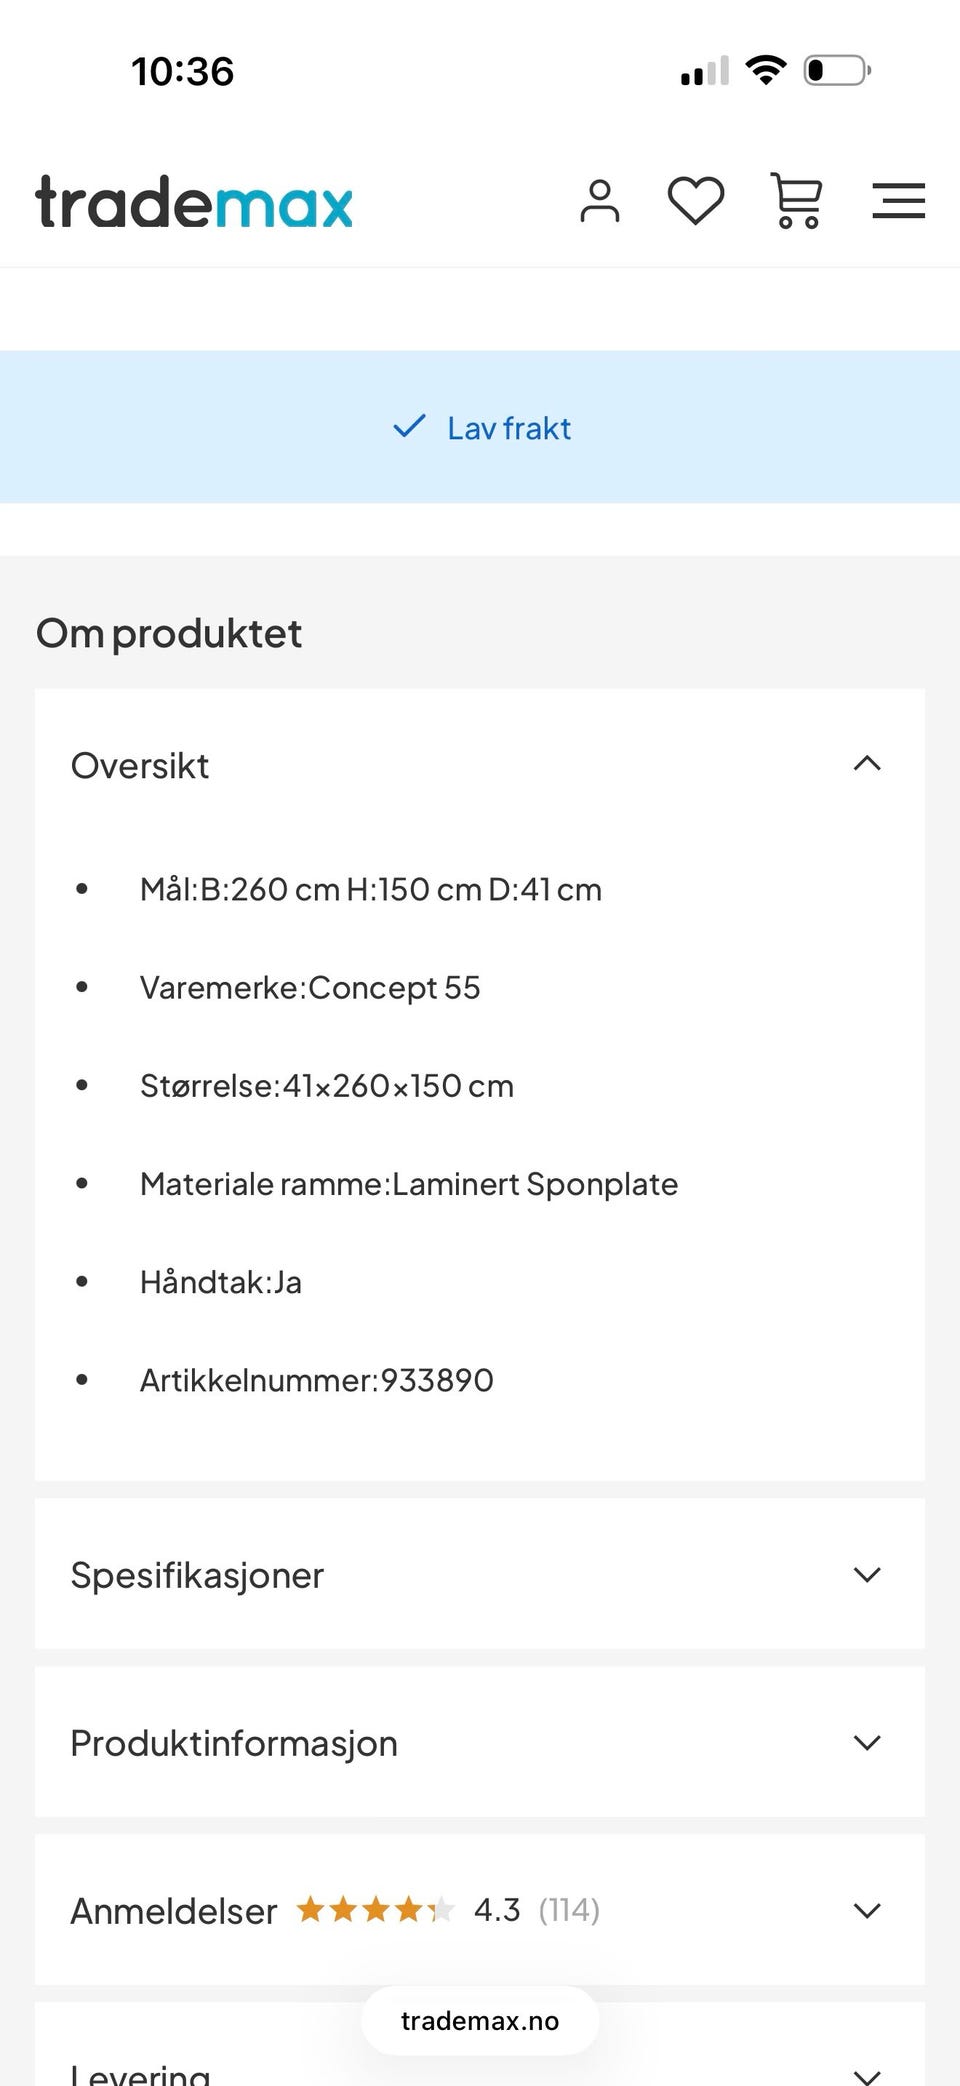Click the Lav frakt checkmark icon
960x2086 pixels.
pyautogui.click(x=410, y=427)
